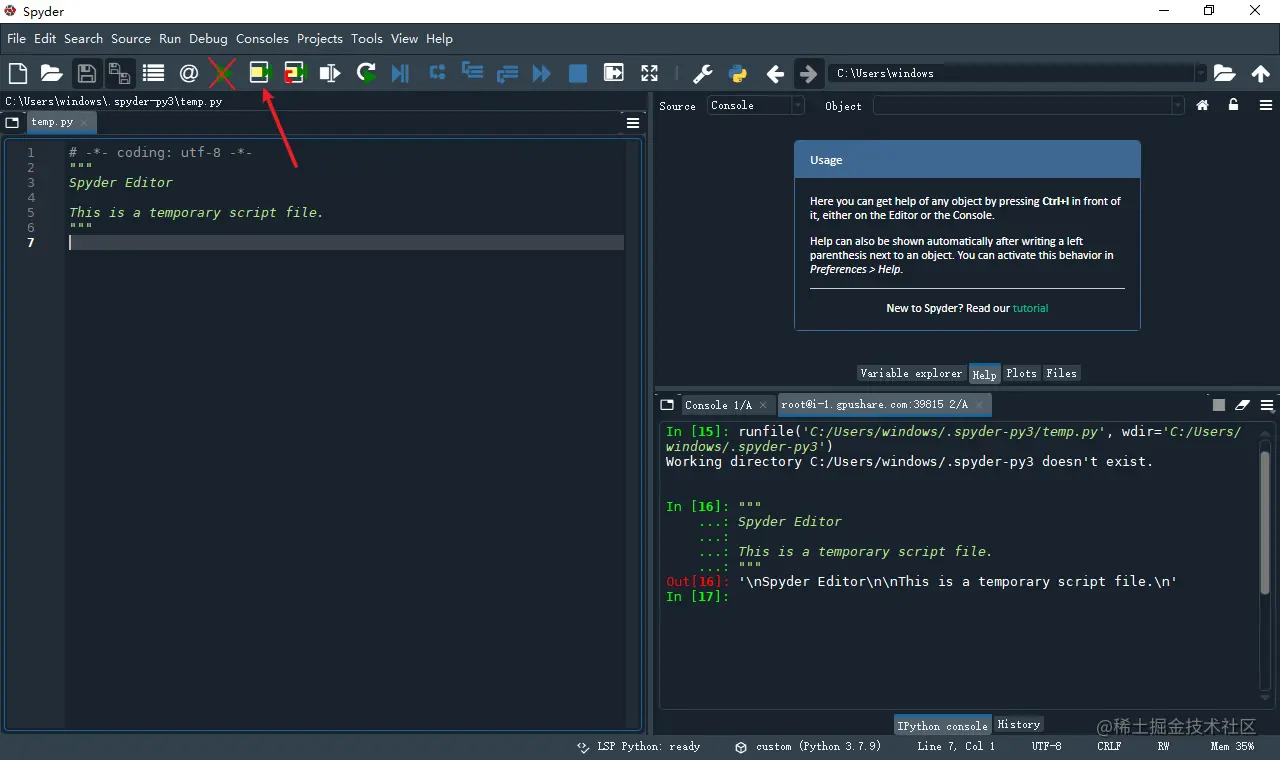
Task: Step return debug icon
Action: 507,73
